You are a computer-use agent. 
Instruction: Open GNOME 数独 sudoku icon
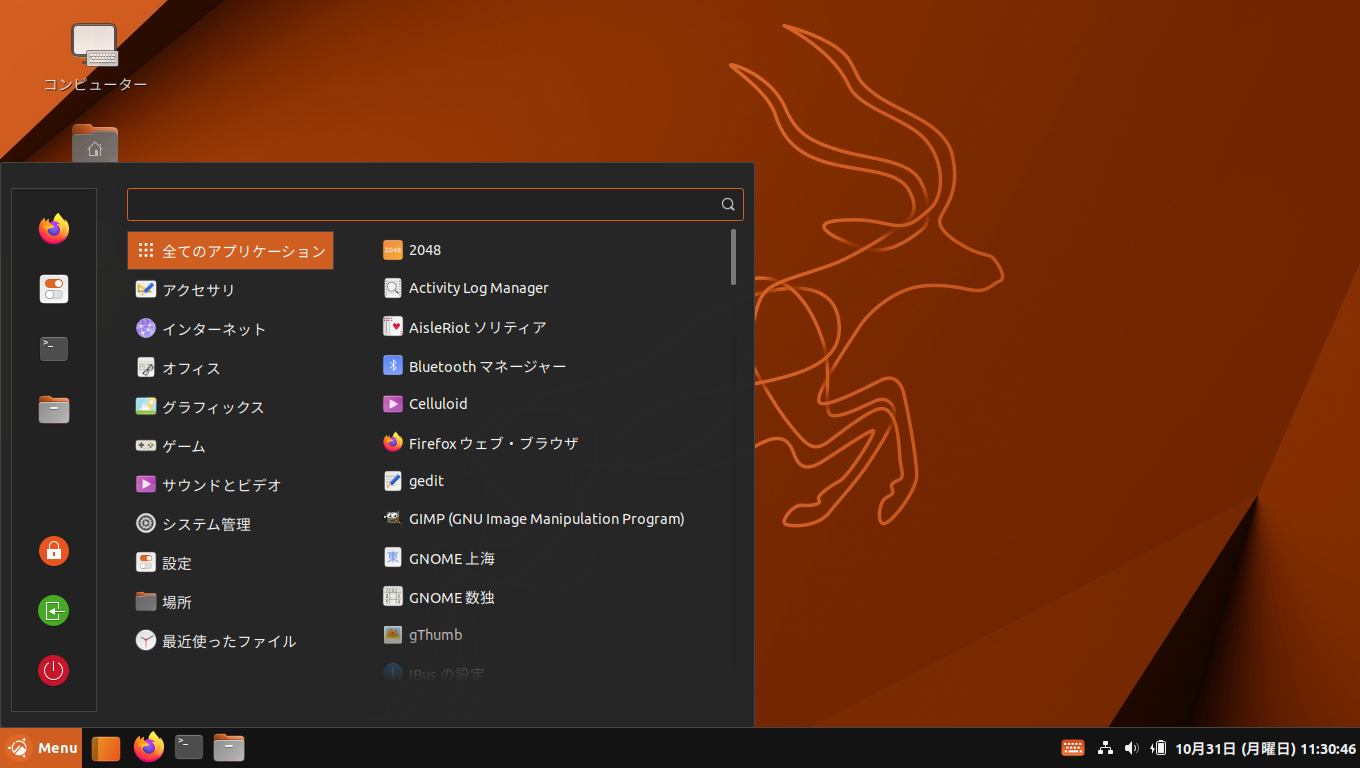[393, 597]
